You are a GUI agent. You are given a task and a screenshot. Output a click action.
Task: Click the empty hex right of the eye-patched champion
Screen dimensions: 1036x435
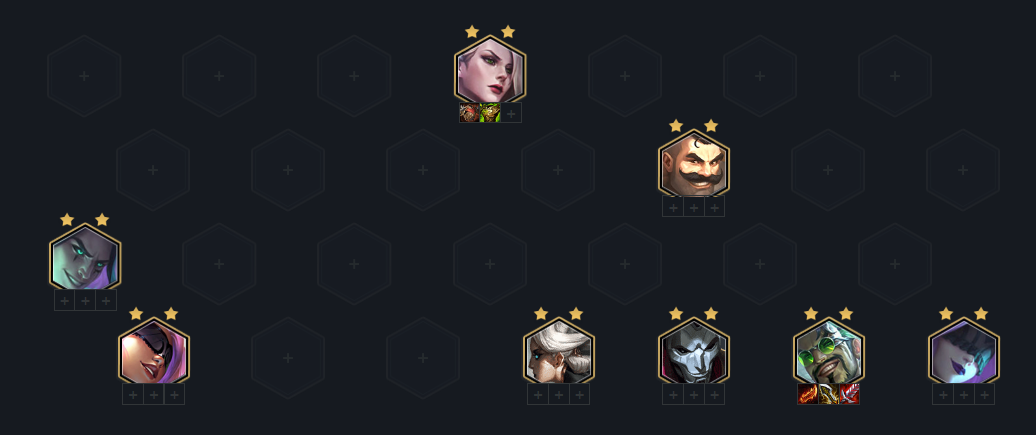point(288,358)
